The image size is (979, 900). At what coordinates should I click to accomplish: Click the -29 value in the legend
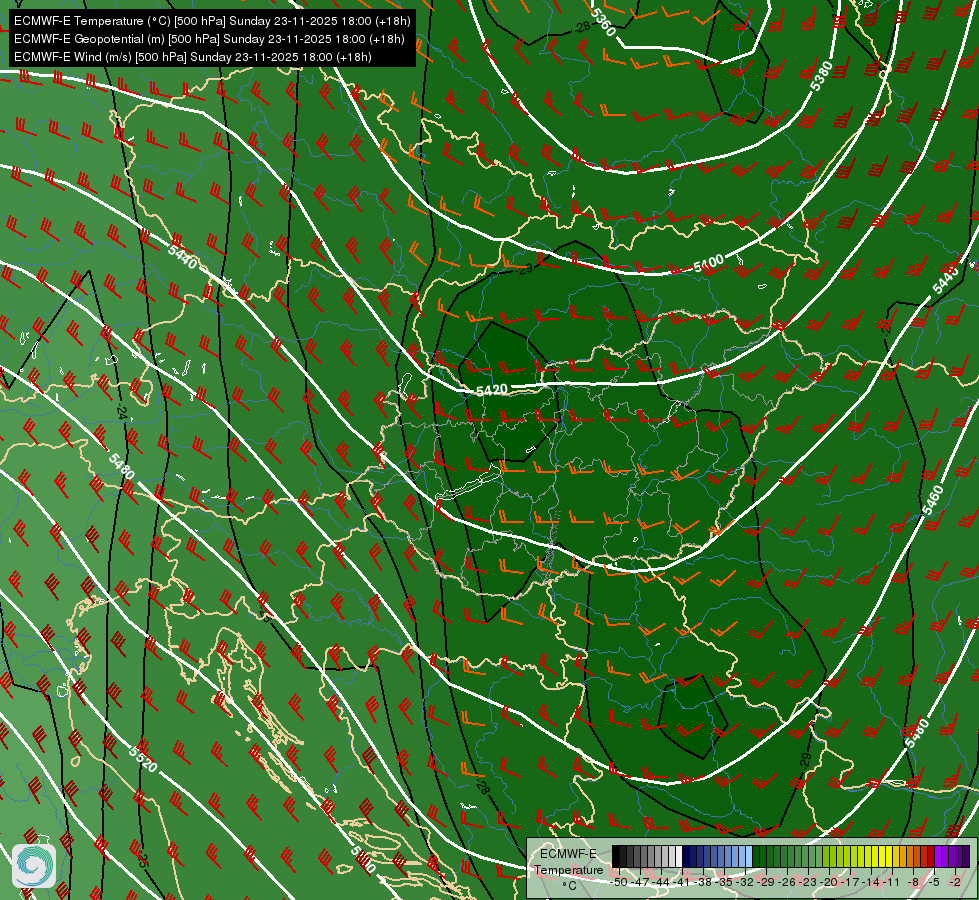pos(766,882)
